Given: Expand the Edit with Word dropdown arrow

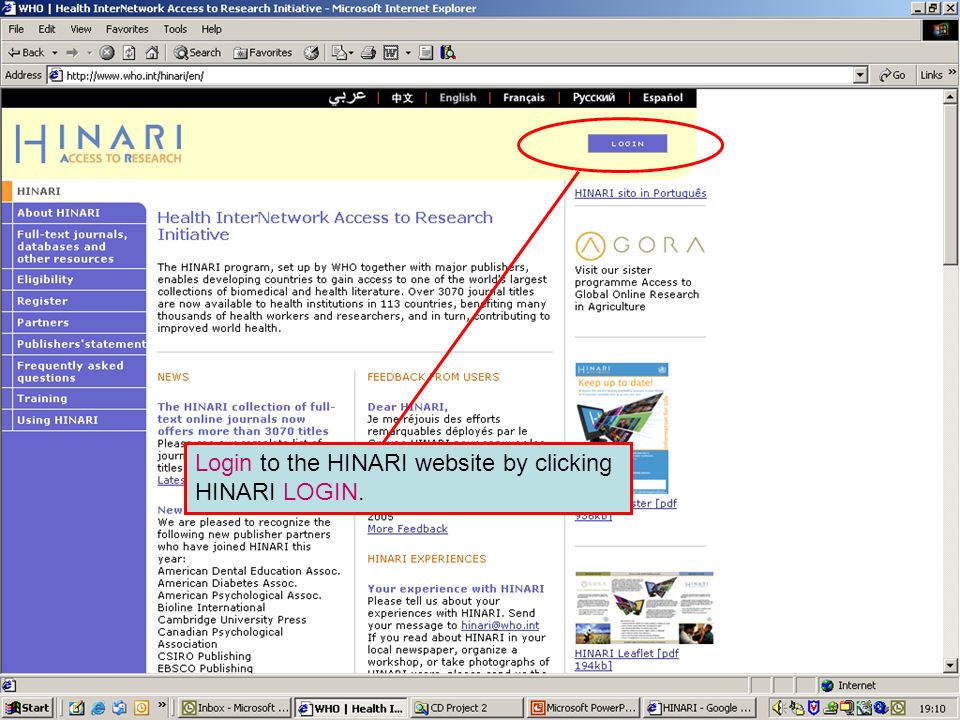Looking at the screenshot, I should [x=408, y=53].
